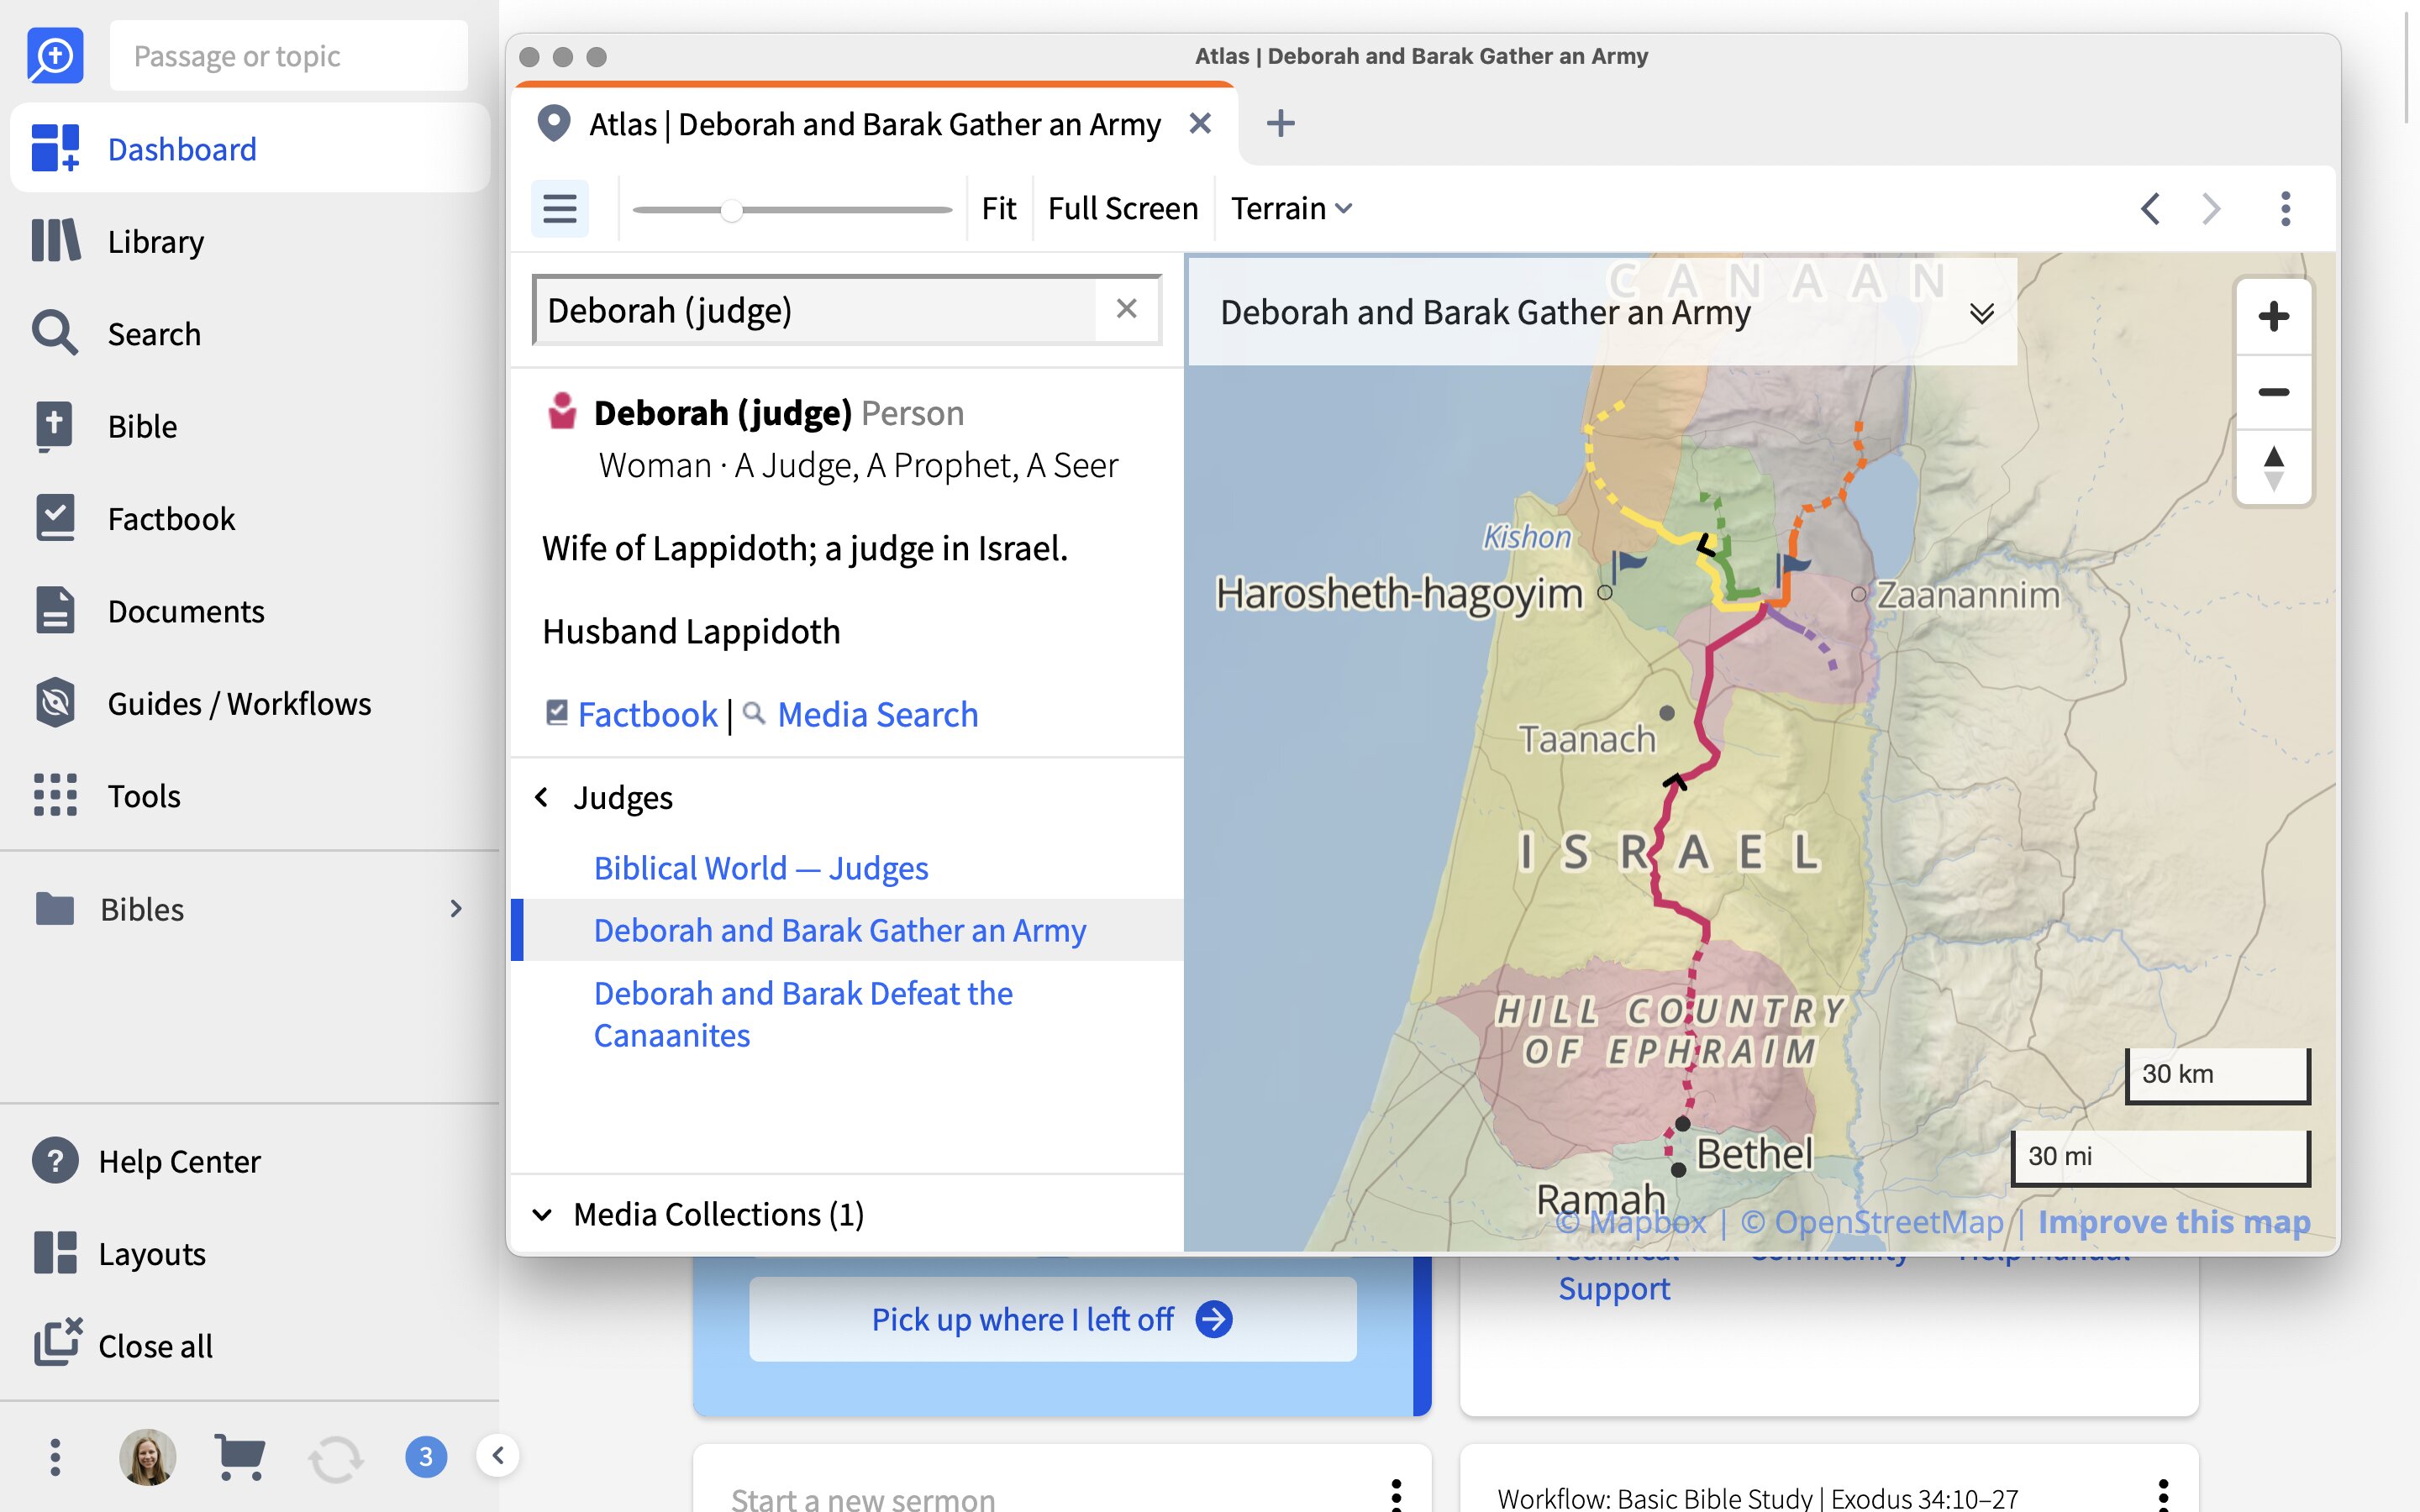The height and width of the screenshot is (1512, 2420).
Task: Click the Deborah (judge) search input
Action: pyautogui.click(x=816, y=310)
